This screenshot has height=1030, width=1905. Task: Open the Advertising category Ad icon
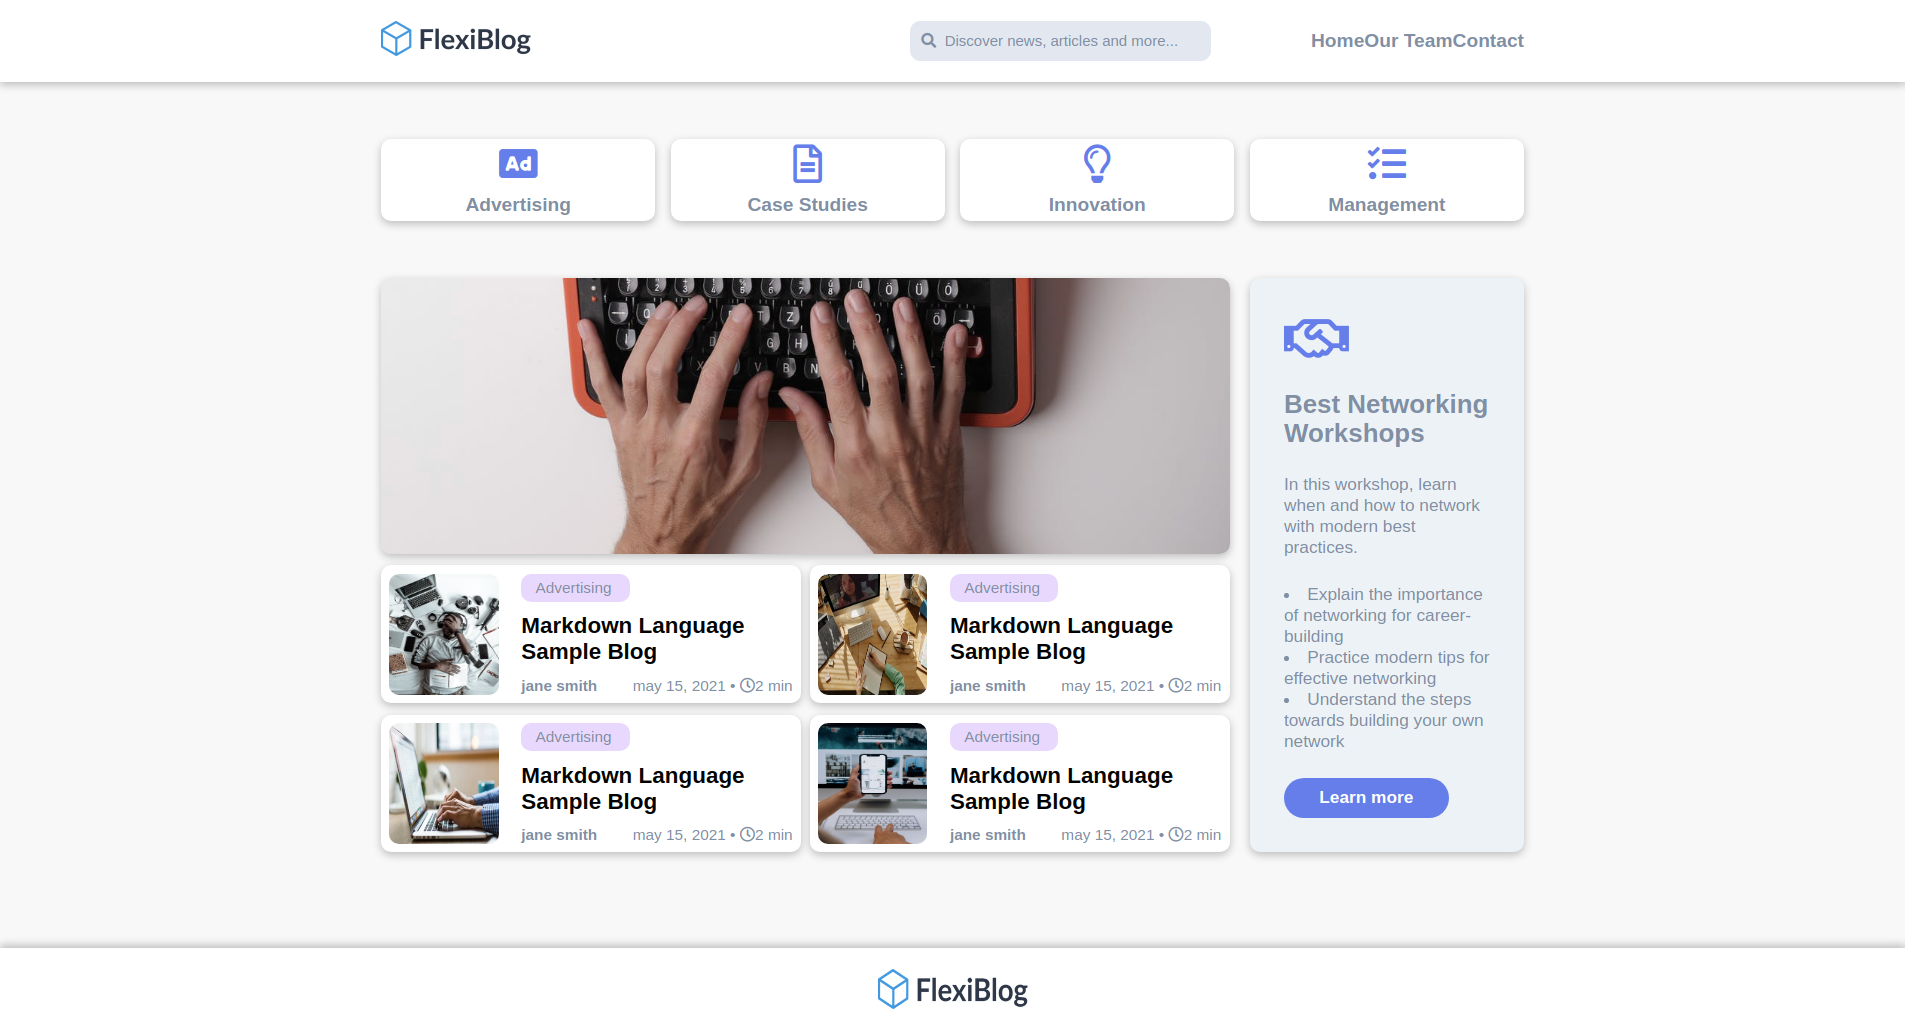tap(518, 163)
